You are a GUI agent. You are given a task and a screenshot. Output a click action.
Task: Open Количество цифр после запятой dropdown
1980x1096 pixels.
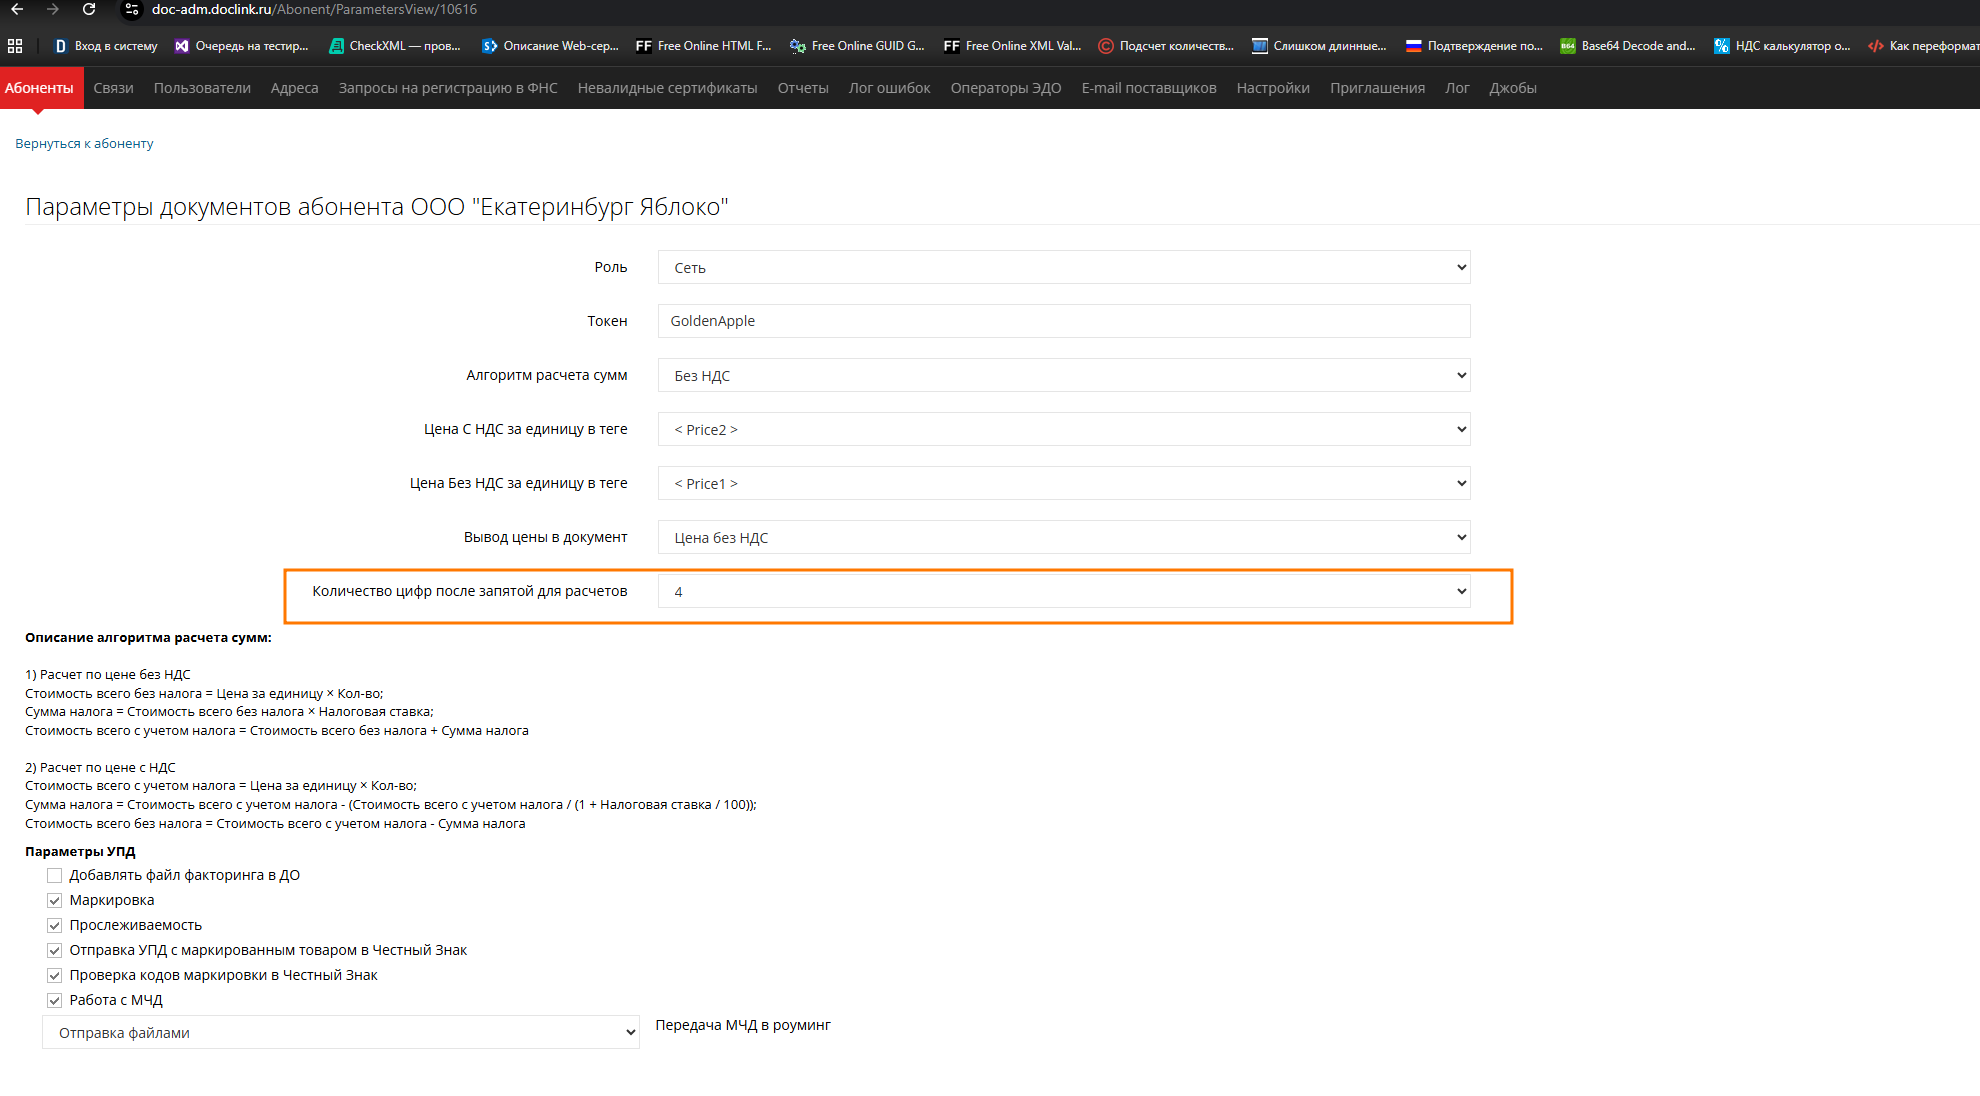(x=1063, y=592)
